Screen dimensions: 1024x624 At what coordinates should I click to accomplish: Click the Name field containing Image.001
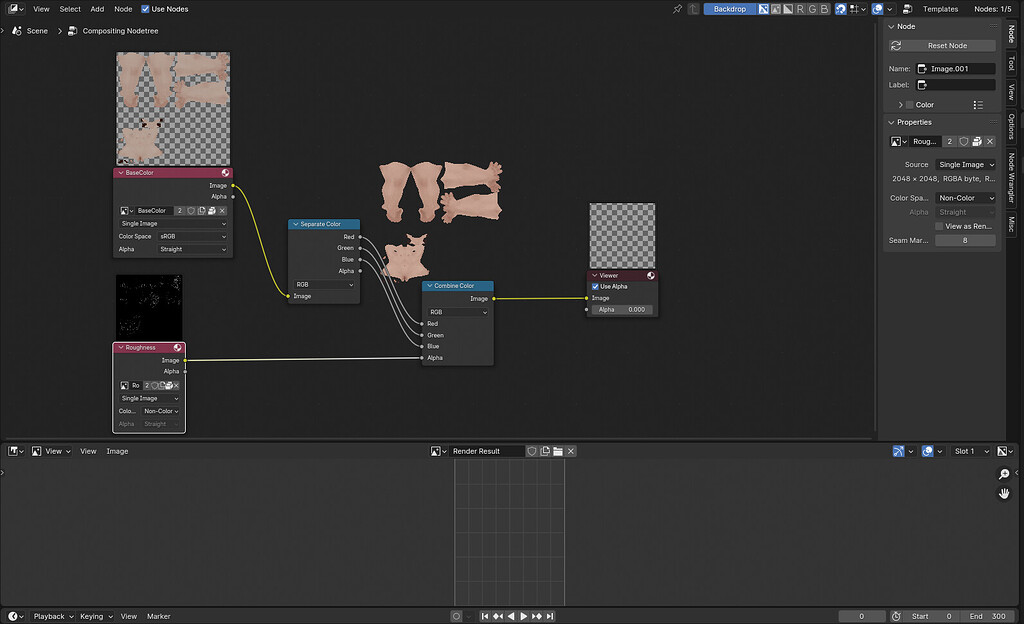(955, 69)
